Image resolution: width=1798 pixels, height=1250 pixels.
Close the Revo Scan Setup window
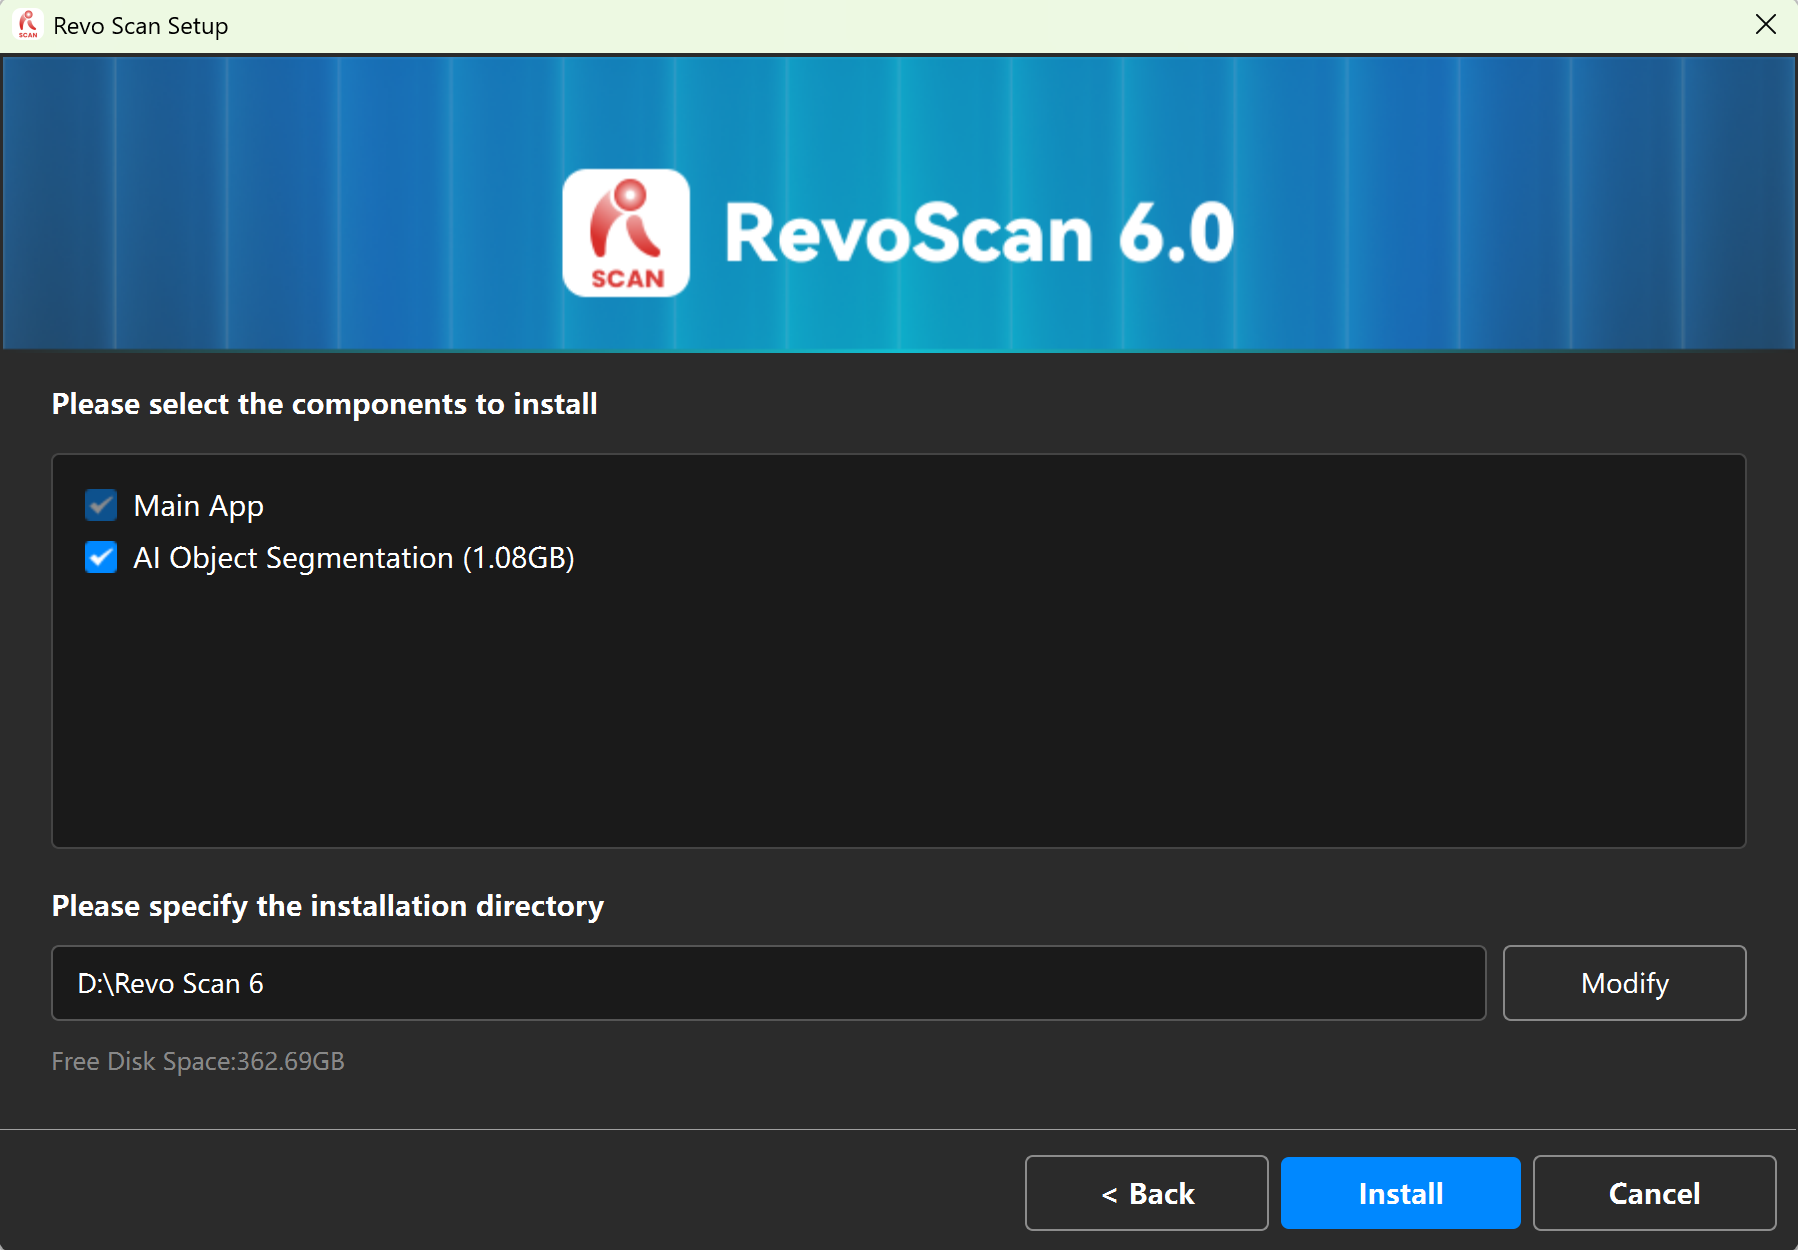click(x=1766, y=25)
